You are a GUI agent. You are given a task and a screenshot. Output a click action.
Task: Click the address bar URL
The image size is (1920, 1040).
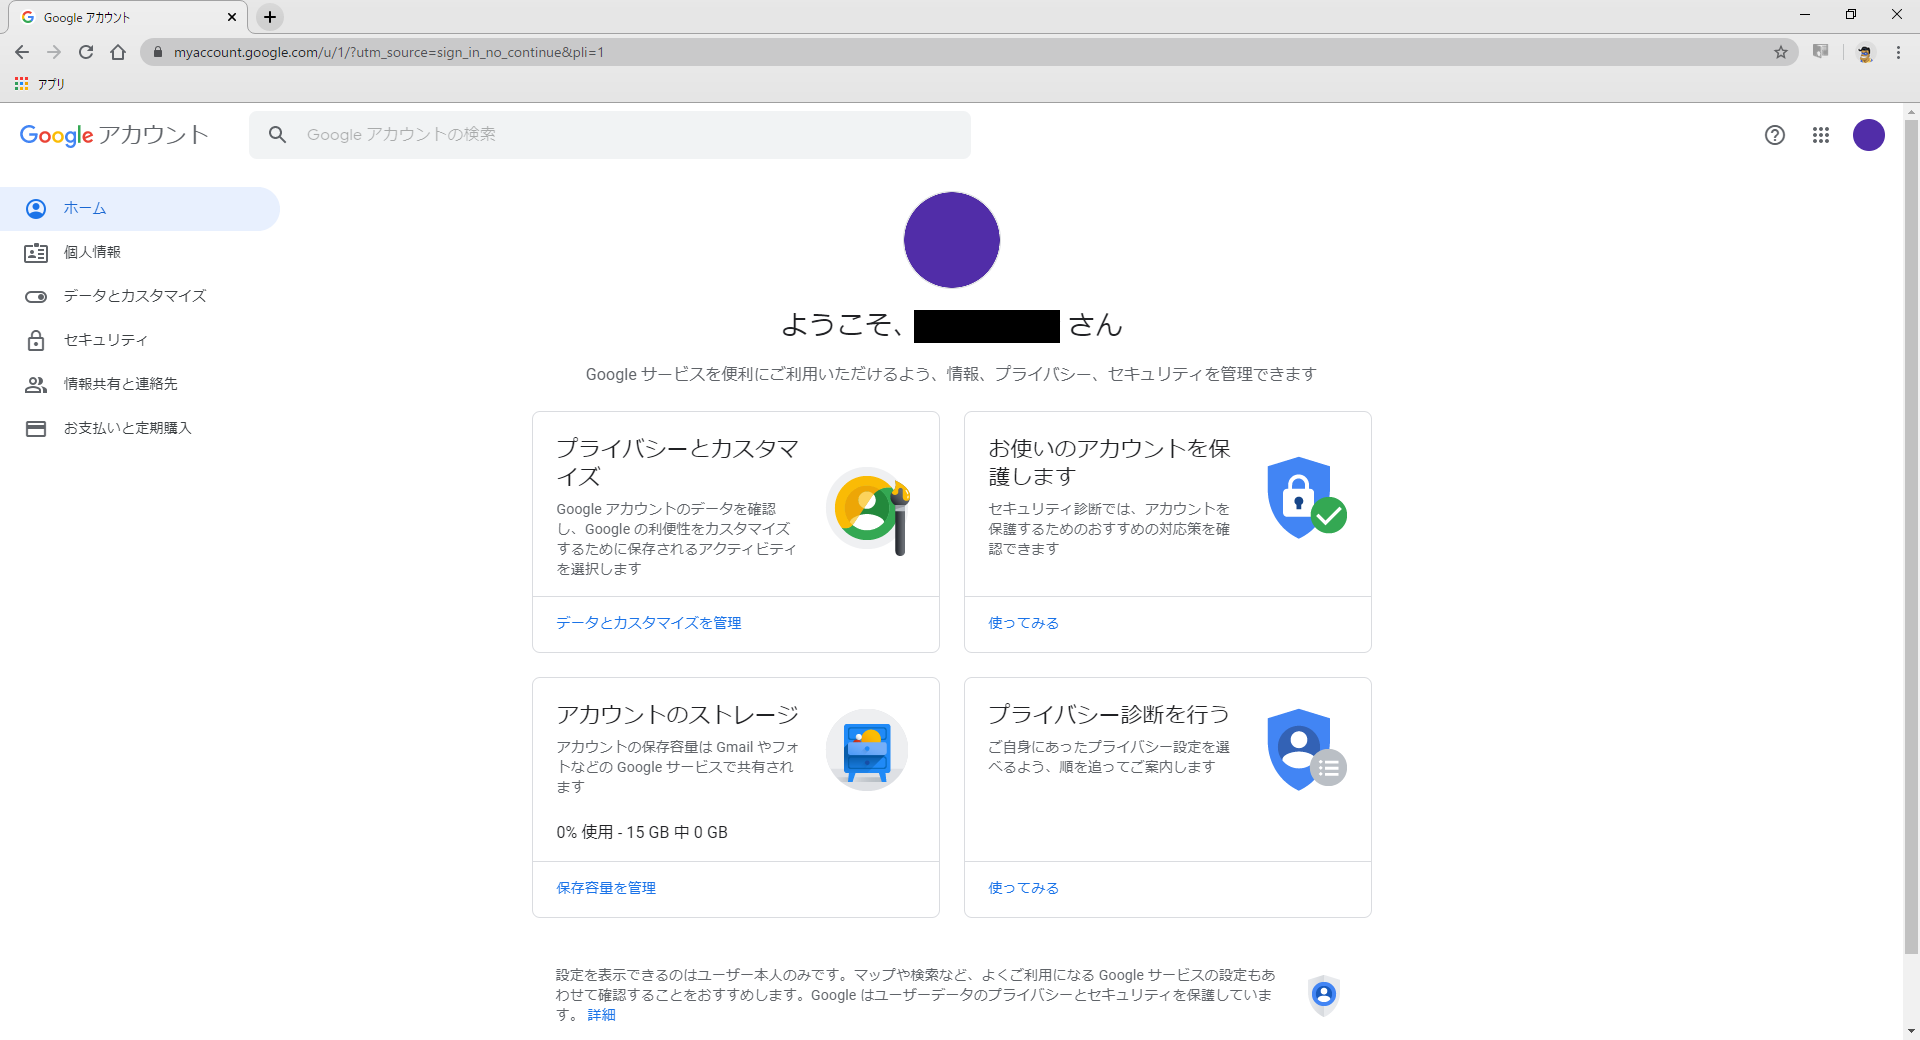pos(389,52)
